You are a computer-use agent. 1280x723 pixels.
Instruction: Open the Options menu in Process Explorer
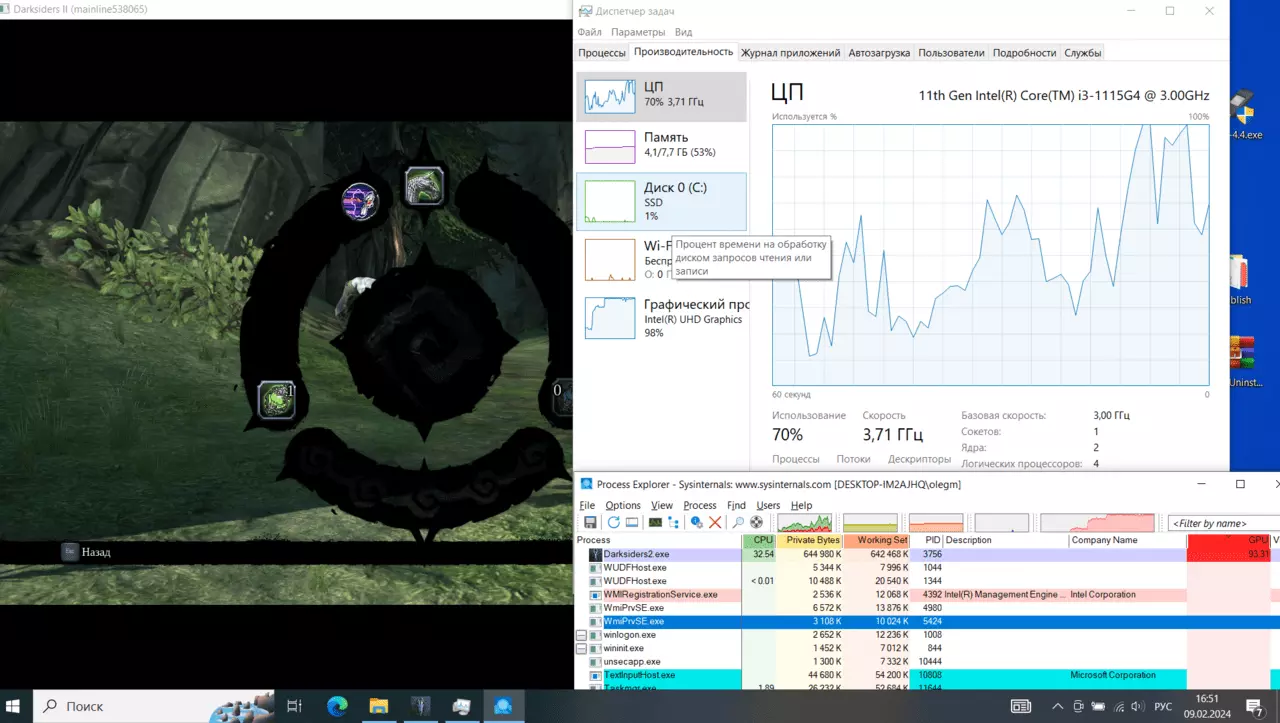tap(623, 505)
